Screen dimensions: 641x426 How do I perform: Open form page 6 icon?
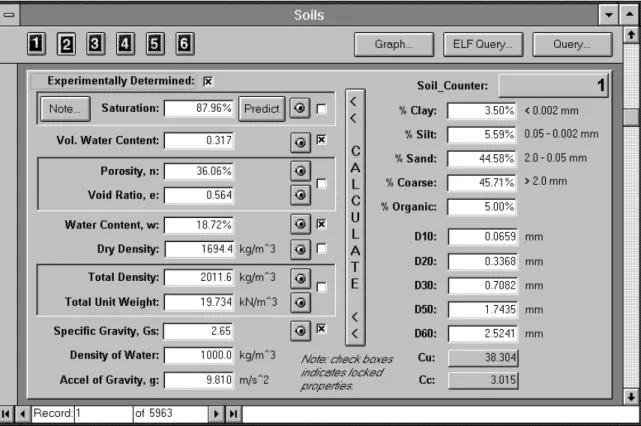coord(184,44)
